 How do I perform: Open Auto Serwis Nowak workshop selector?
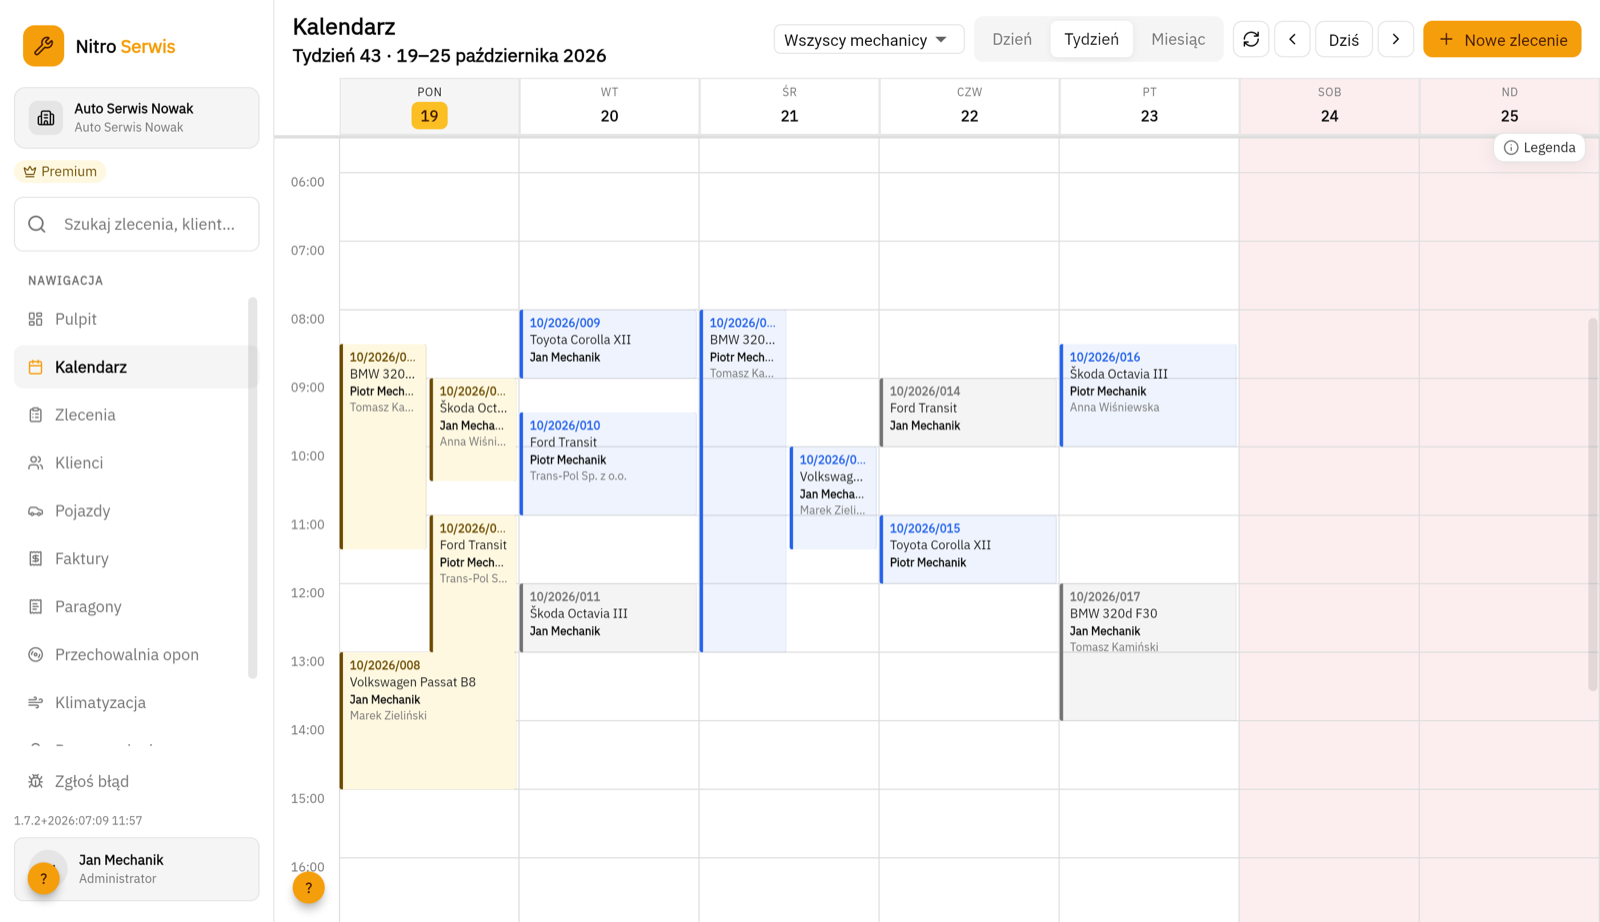(136, 118)
